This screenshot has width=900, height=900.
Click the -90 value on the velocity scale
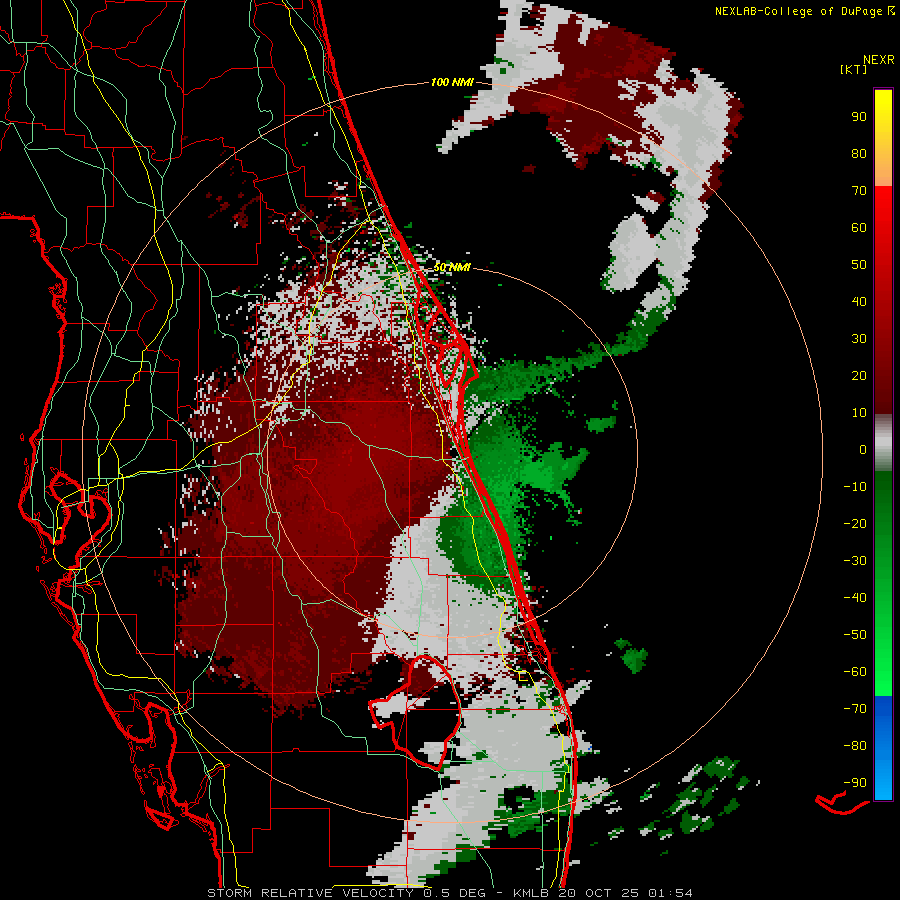855,783
